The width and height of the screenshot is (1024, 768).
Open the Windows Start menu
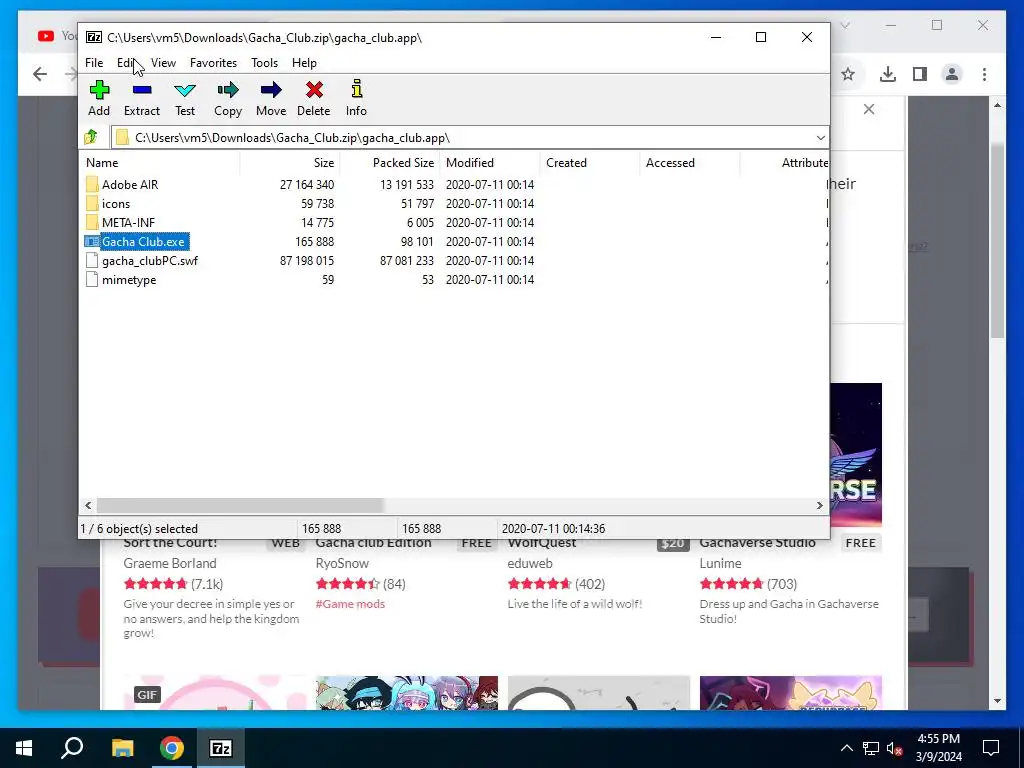pos(24,748)
